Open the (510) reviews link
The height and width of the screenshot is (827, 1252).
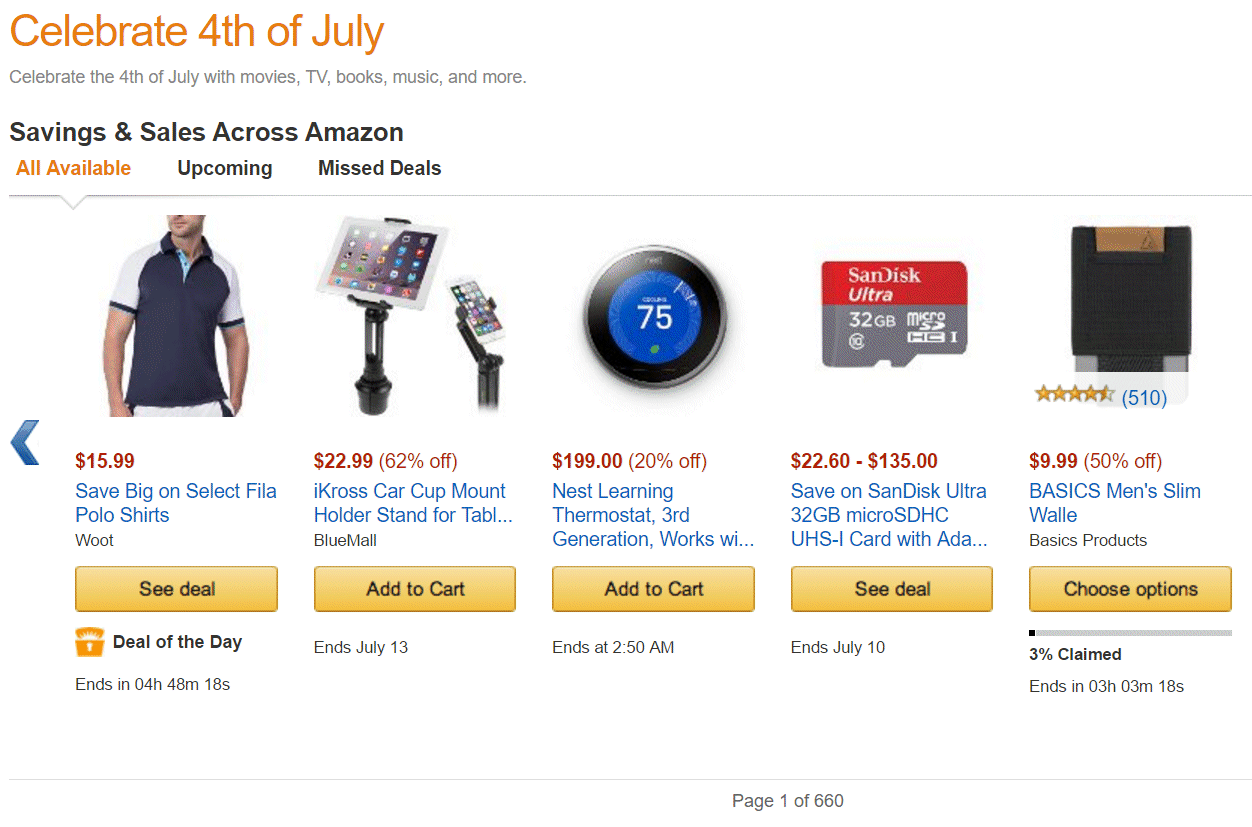pyautogui.click(x=1147, y=396)
